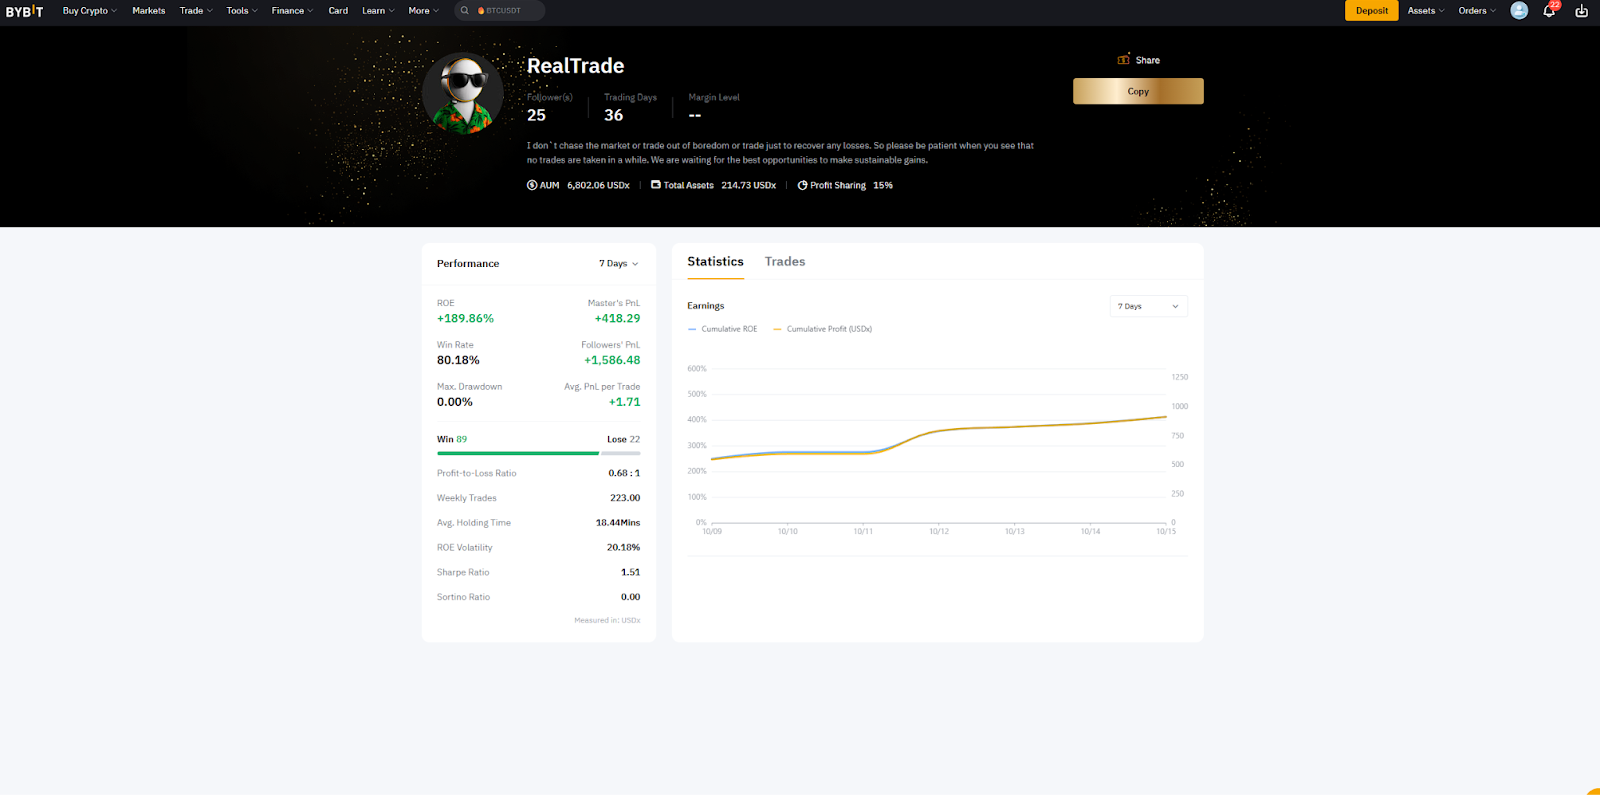This screenshot has height=795, width=1600.
Task: Toggle the Cumulative ROE legend
Action: (x=723, y=329)
